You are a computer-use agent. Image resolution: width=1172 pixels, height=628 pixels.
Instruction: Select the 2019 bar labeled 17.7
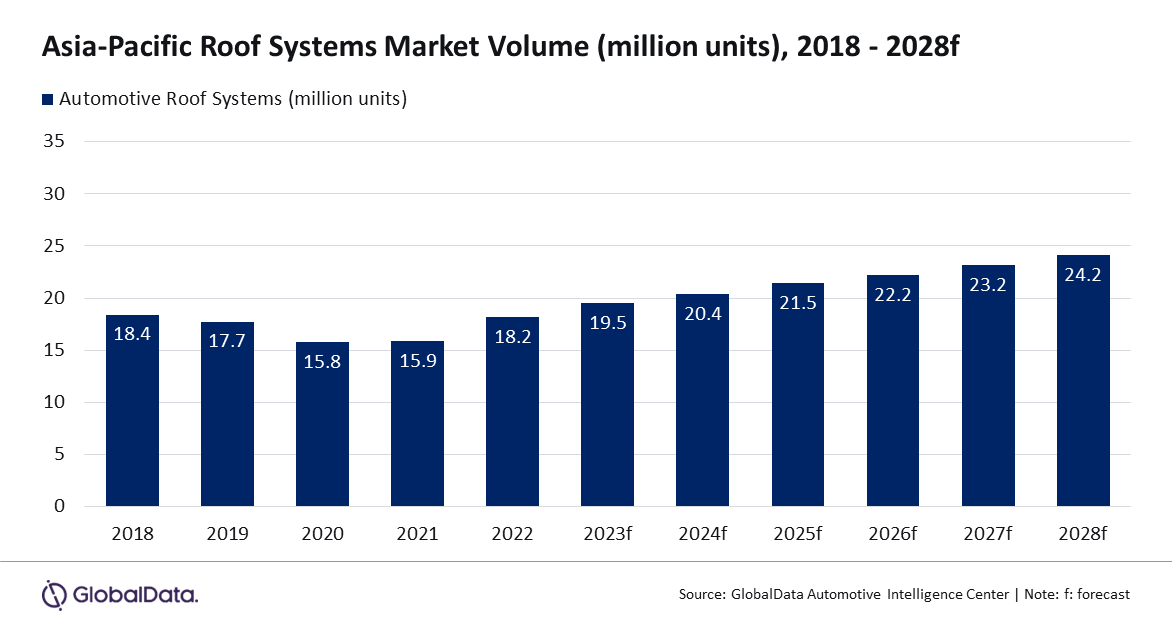[227, 414]
